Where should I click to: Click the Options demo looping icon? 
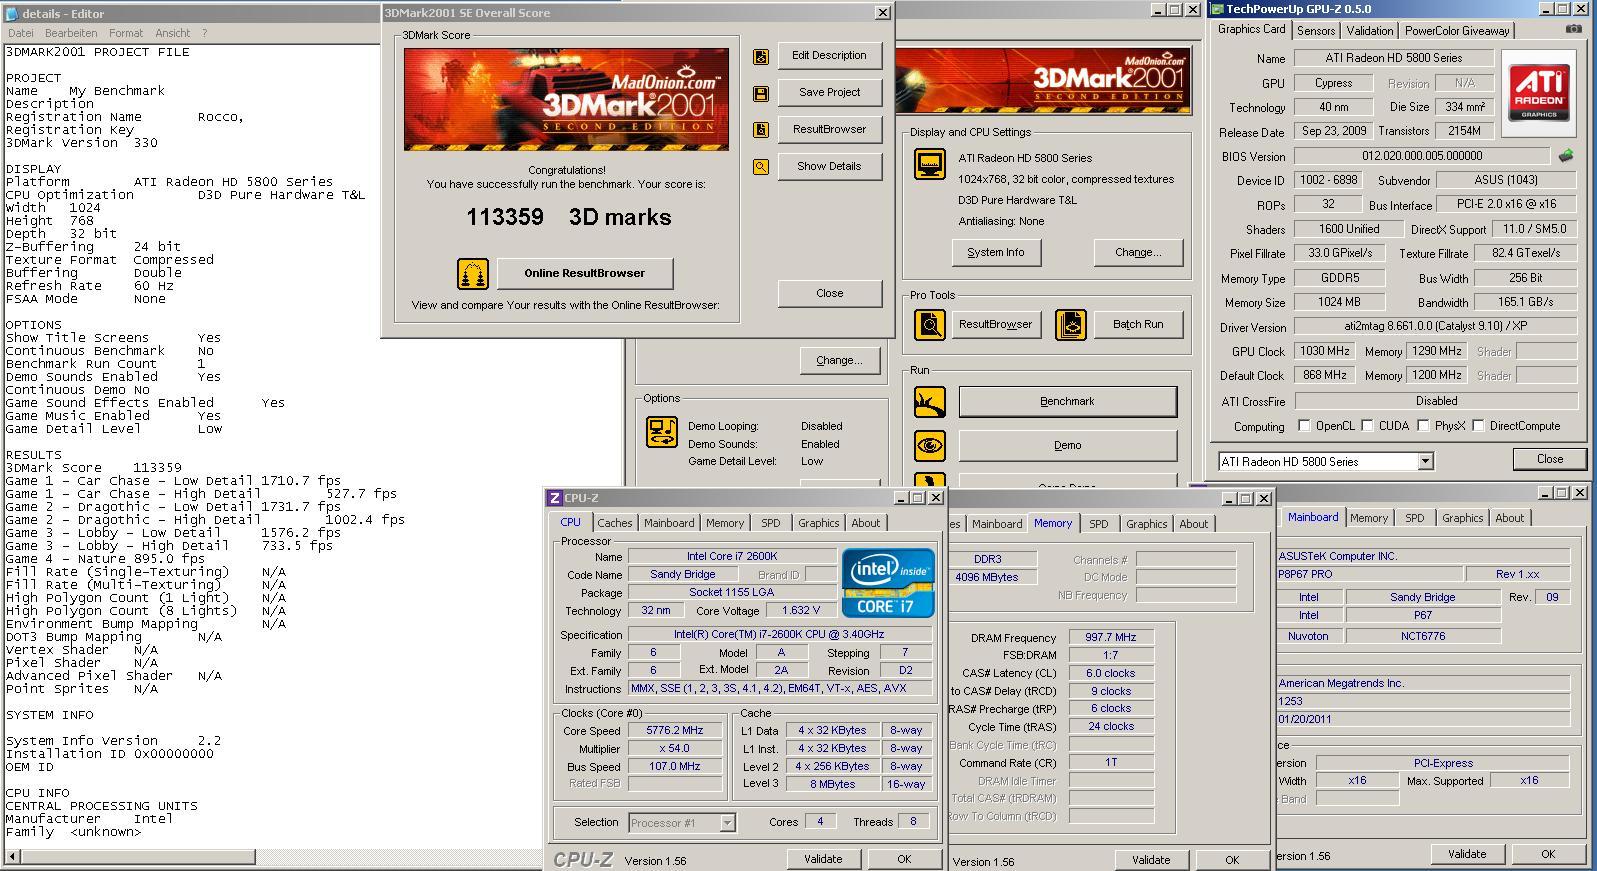[662, 432]
